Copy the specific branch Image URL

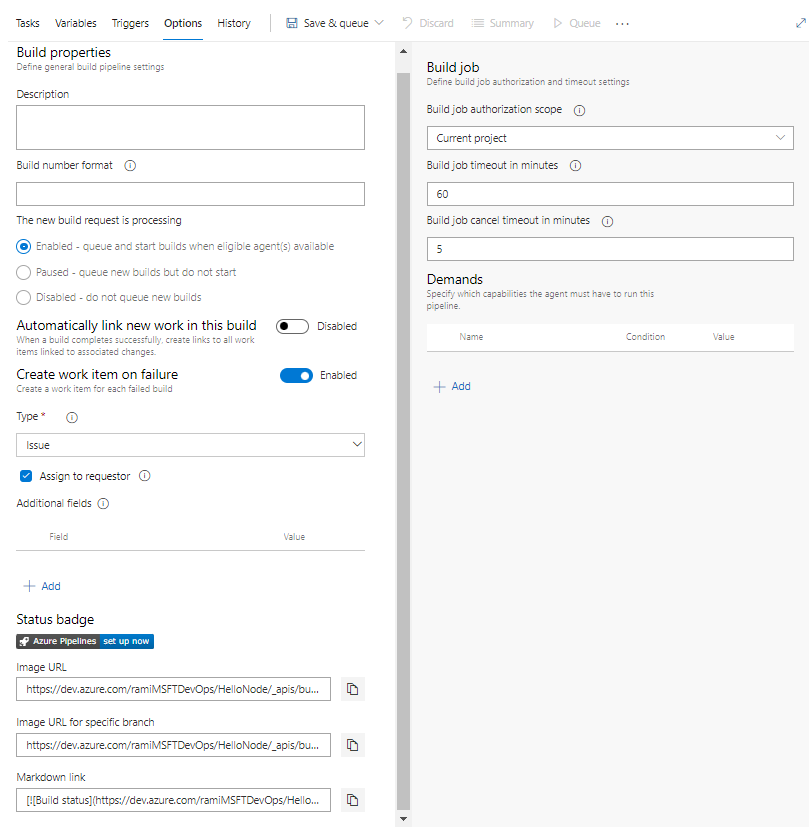[352, 745]
